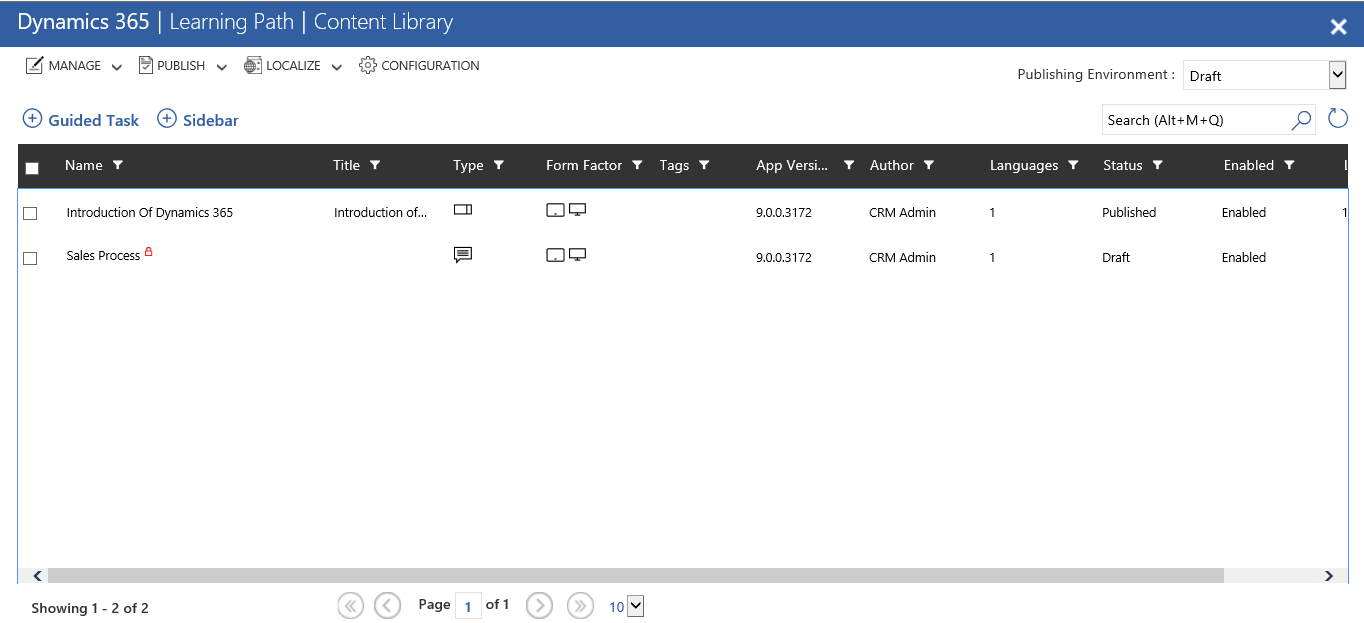This screenshot has height=623, width=1364.
Task: Expand the Manage menu arrow
Action: coord(116,67)
